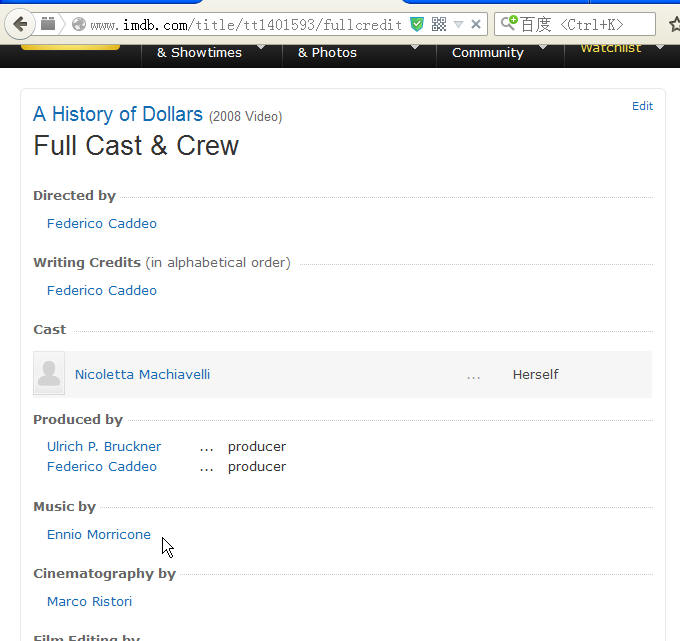Click the Music by section heading
The image size is (680, 641).
coord(64,507)
